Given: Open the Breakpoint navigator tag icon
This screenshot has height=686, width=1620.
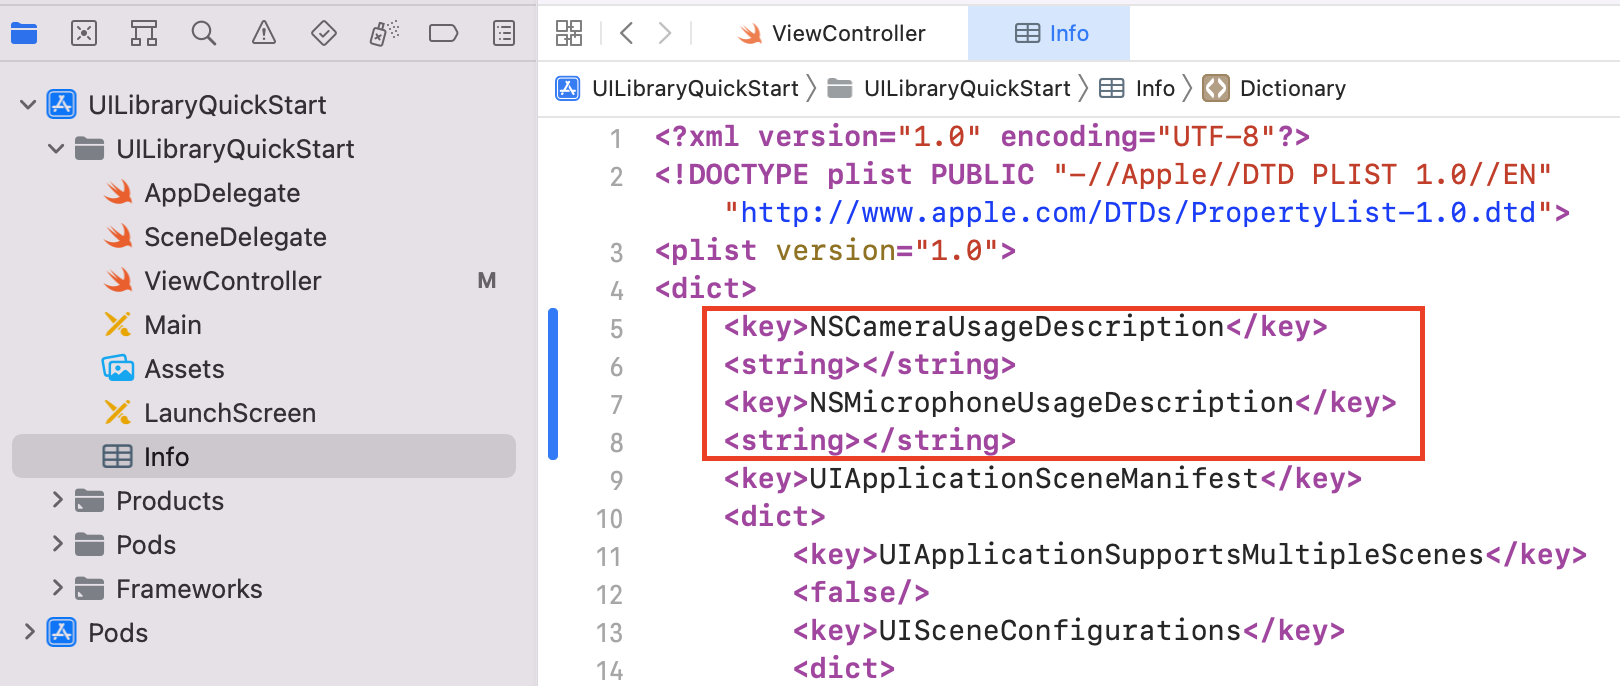Looking at the screenshot, I should (x=444, y=32).
